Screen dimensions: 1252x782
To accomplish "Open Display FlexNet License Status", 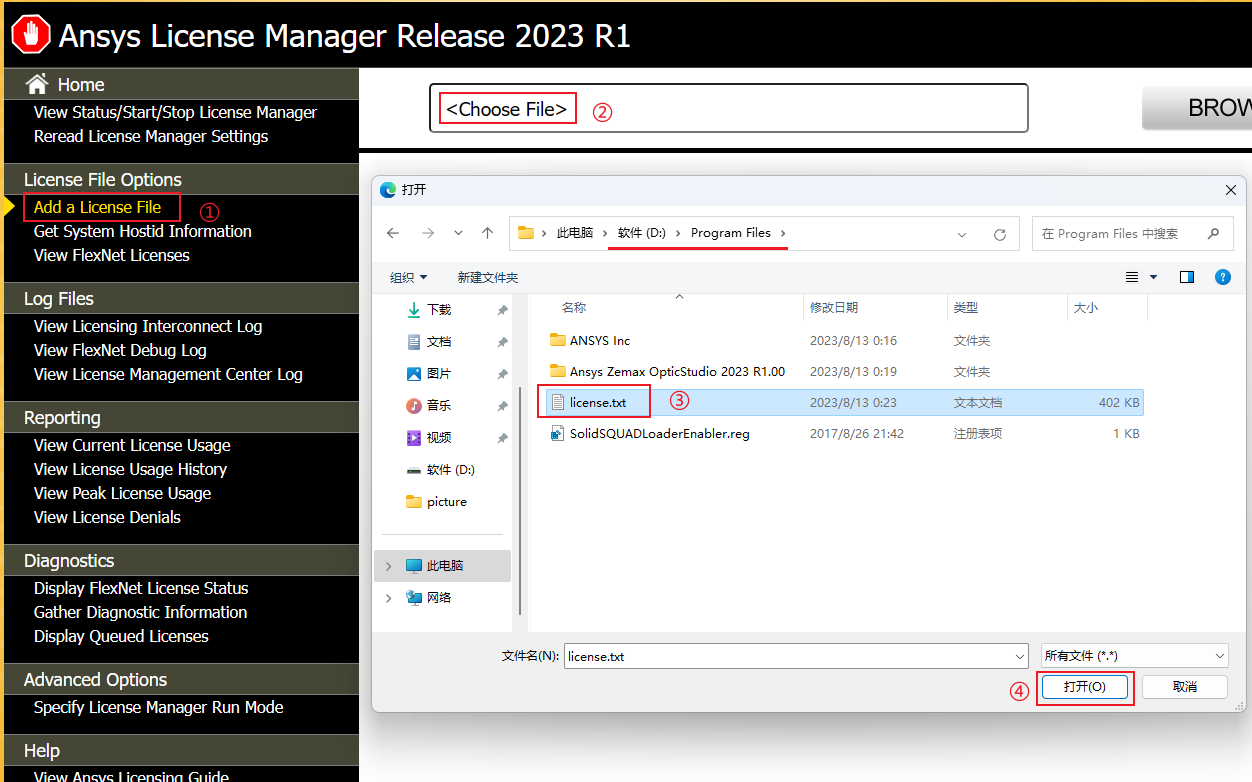I will pos(141,588).
